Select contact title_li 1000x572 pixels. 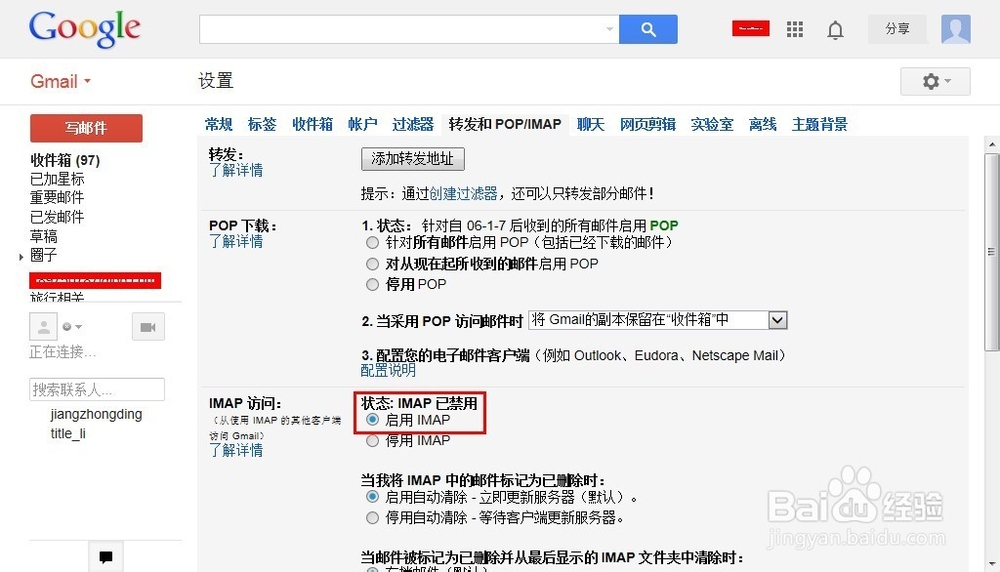point(68,434)
